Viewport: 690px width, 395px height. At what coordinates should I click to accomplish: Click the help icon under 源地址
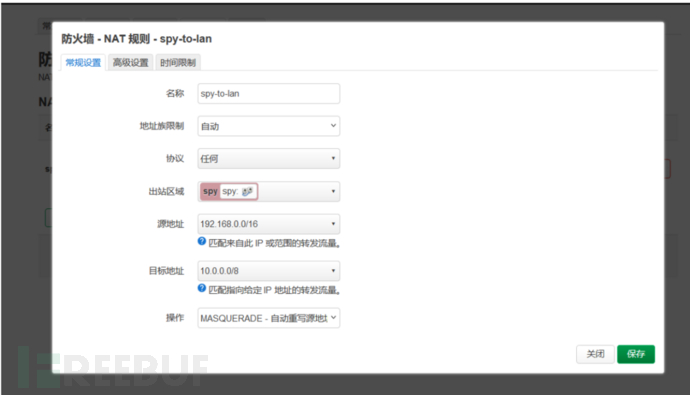(x=202, y=241)
